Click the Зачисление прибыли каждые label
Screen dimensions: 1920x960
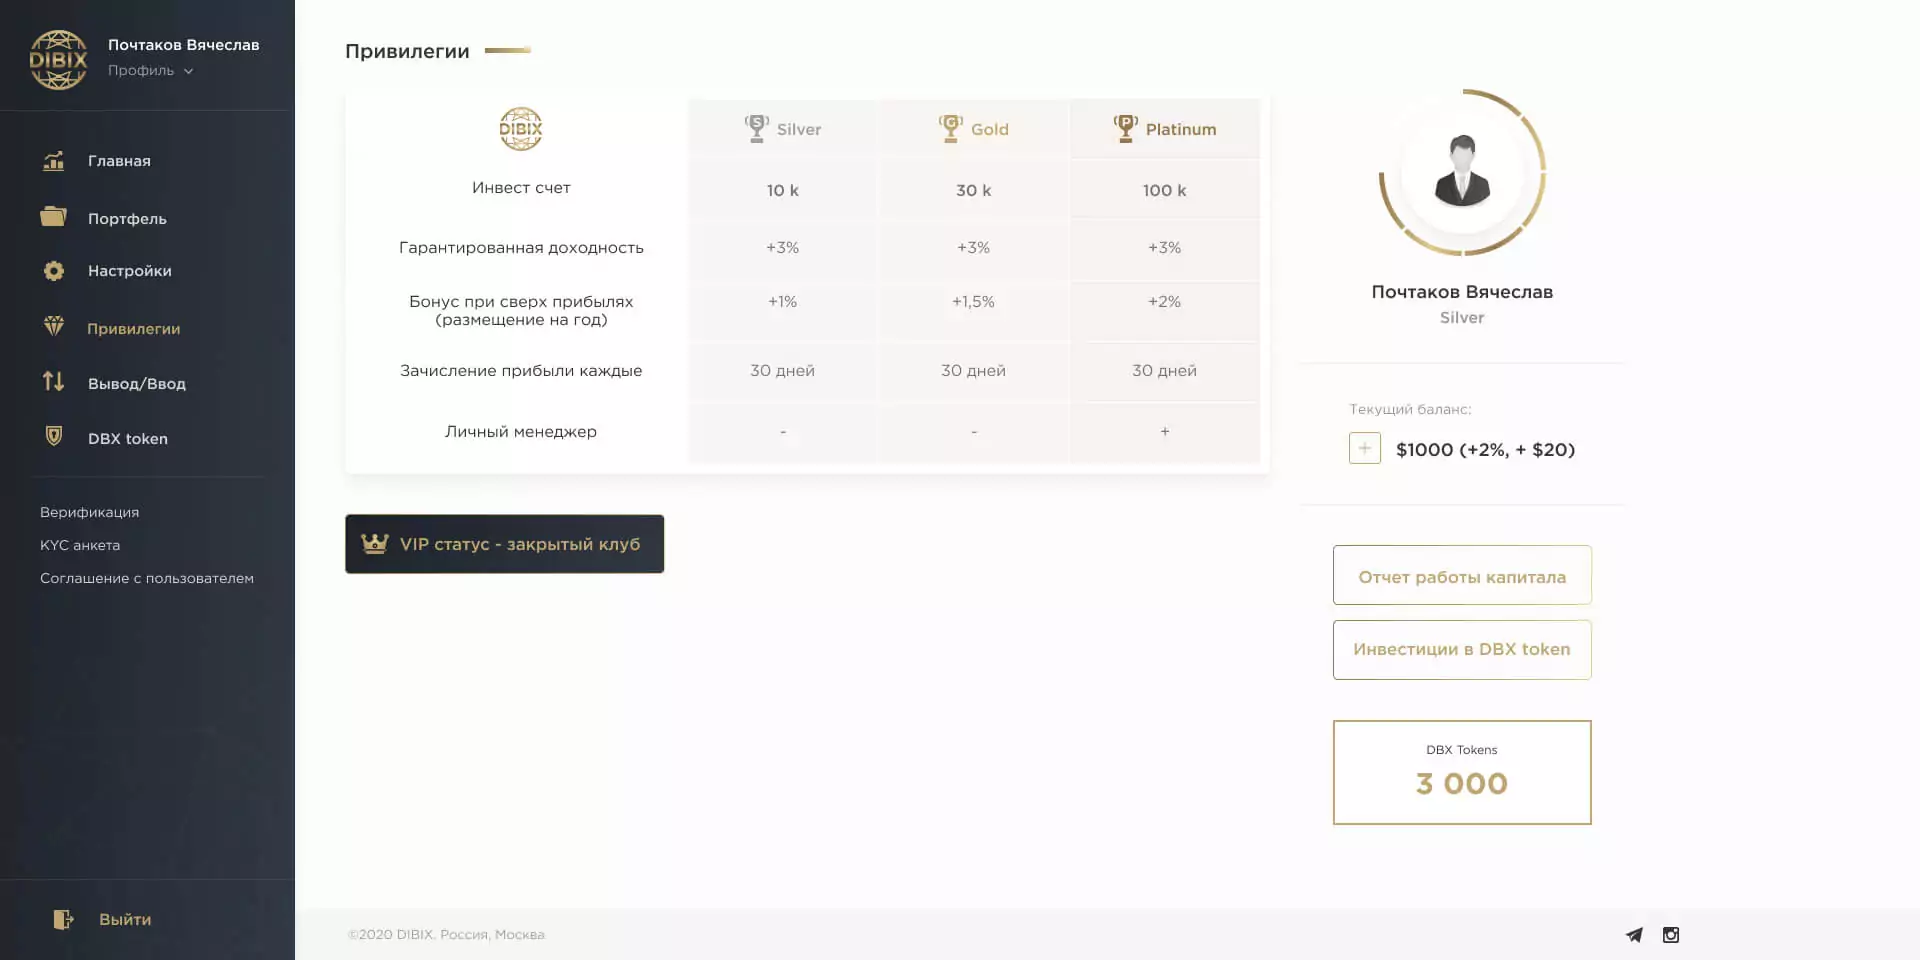point(521,371)
